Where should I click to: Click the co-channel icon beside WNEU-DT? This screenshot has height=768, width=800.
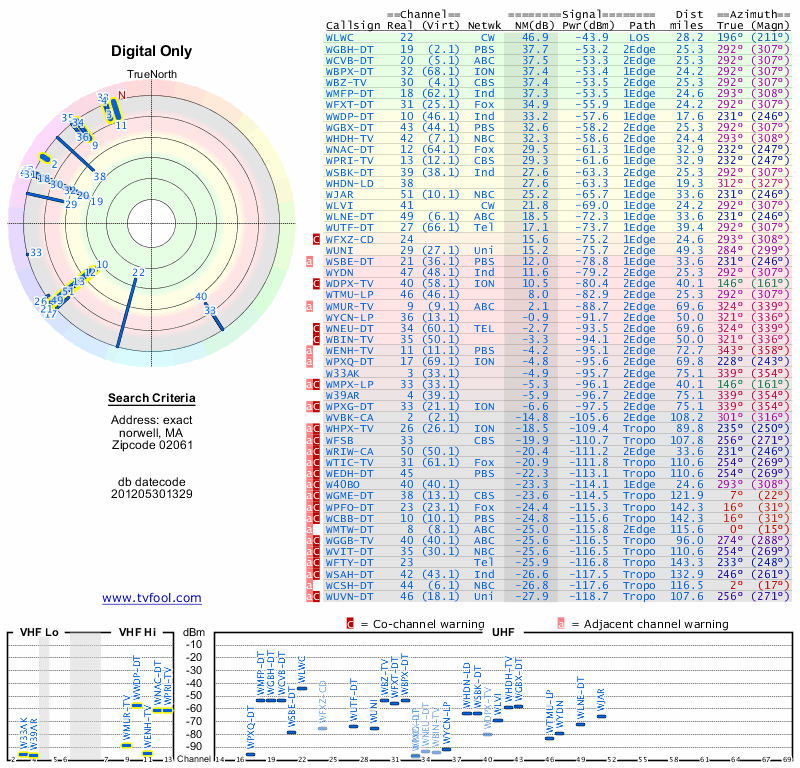pos(316,329)
